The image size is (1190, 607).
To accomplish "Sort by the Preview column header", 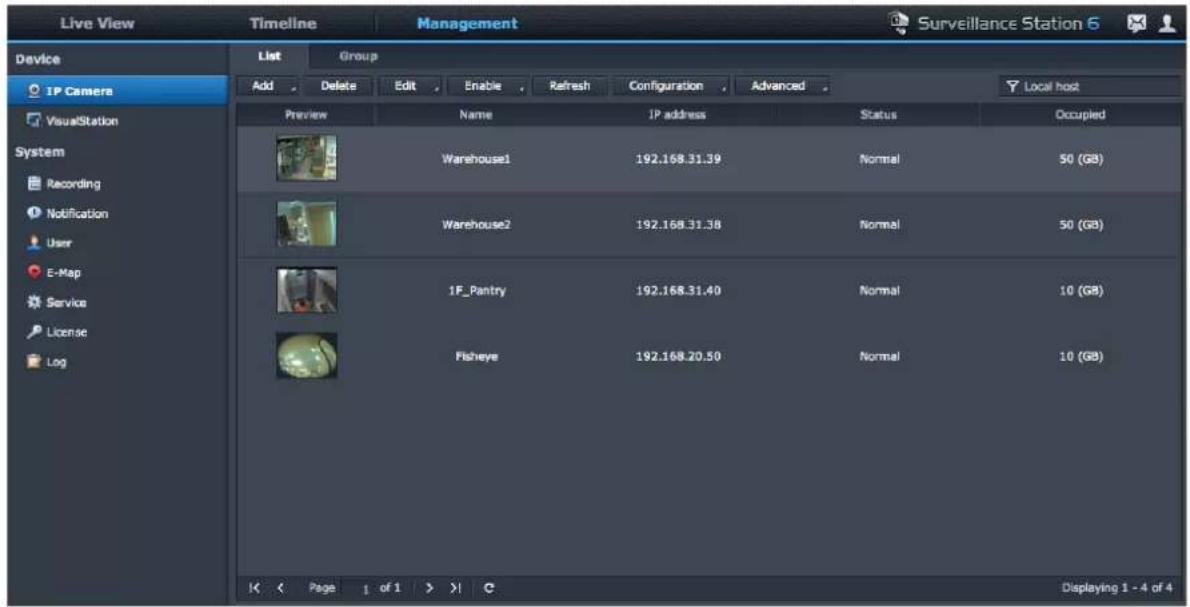I will pos(306,115).
